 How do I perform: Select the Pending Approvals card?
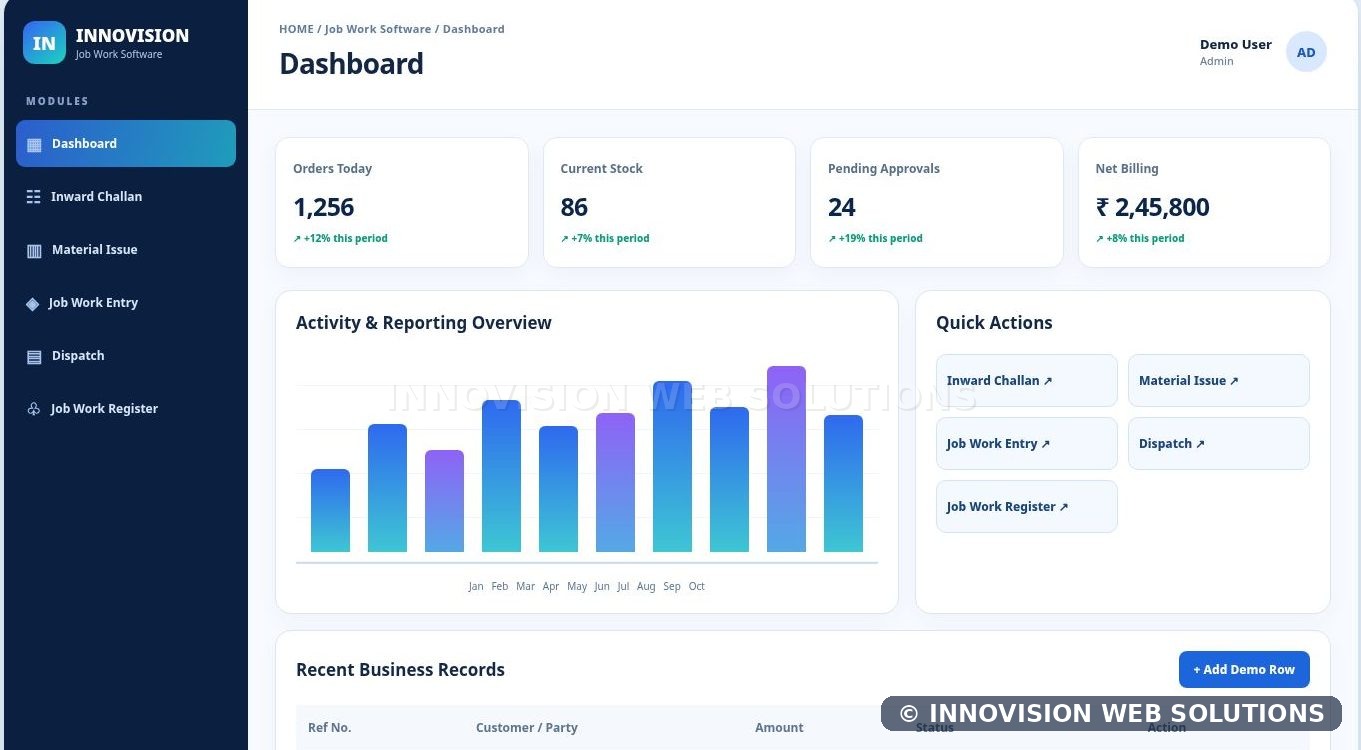click(937, 203)
